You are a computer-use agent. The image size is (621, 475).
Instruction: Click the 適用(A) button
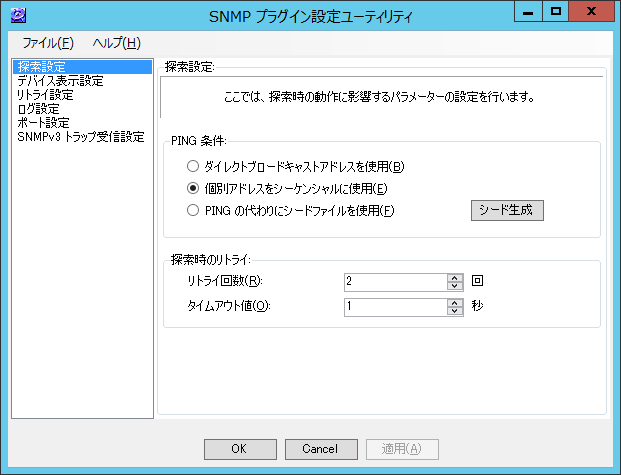coord(402,449)
